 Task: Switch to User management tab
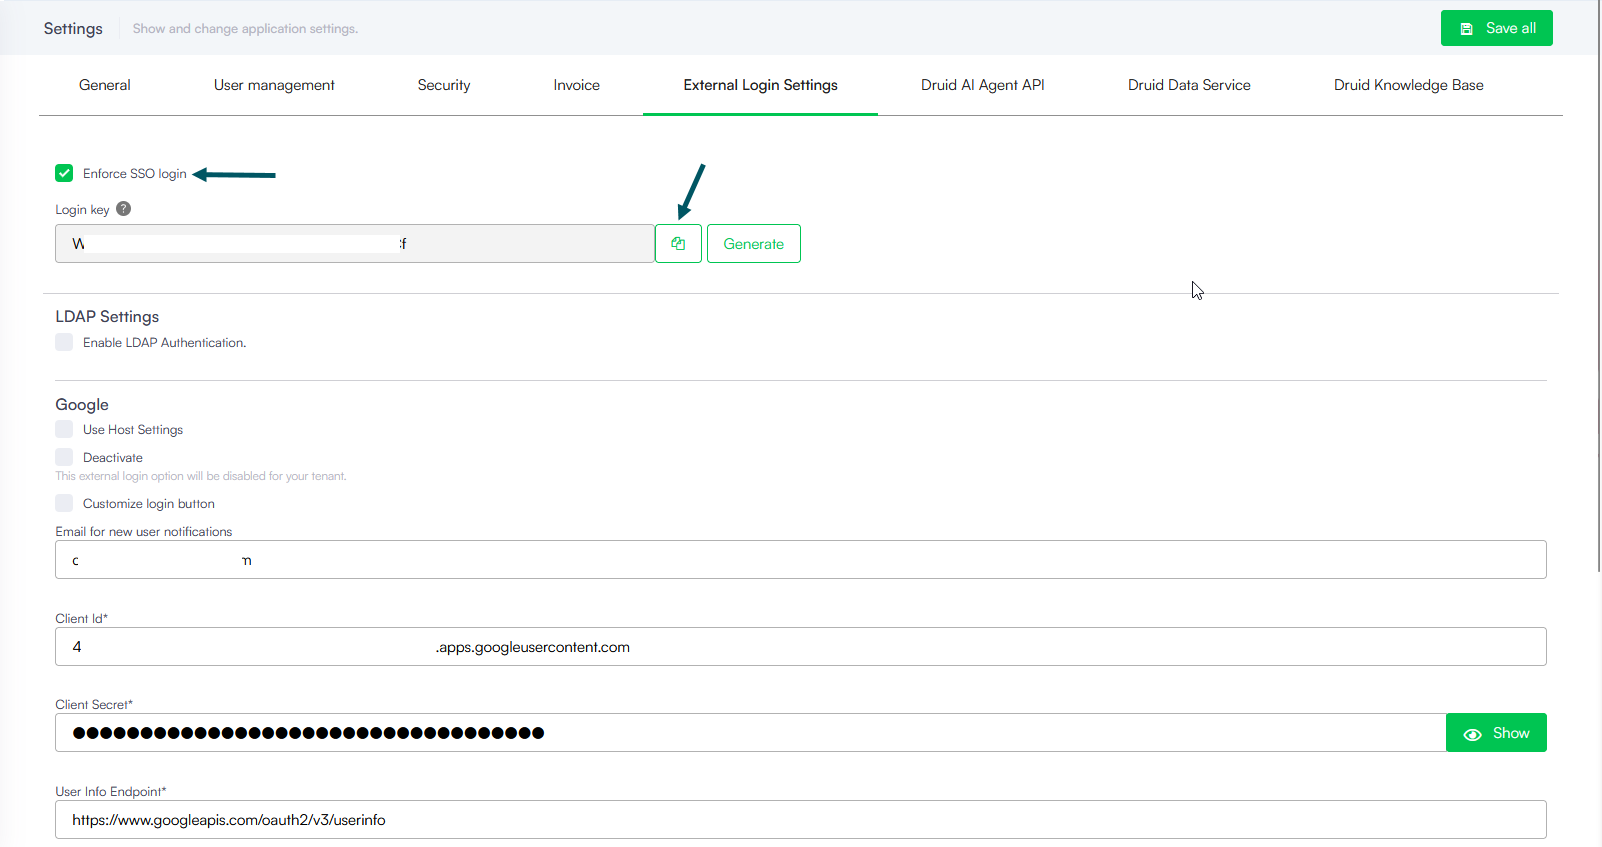click(x=274, y=85)
